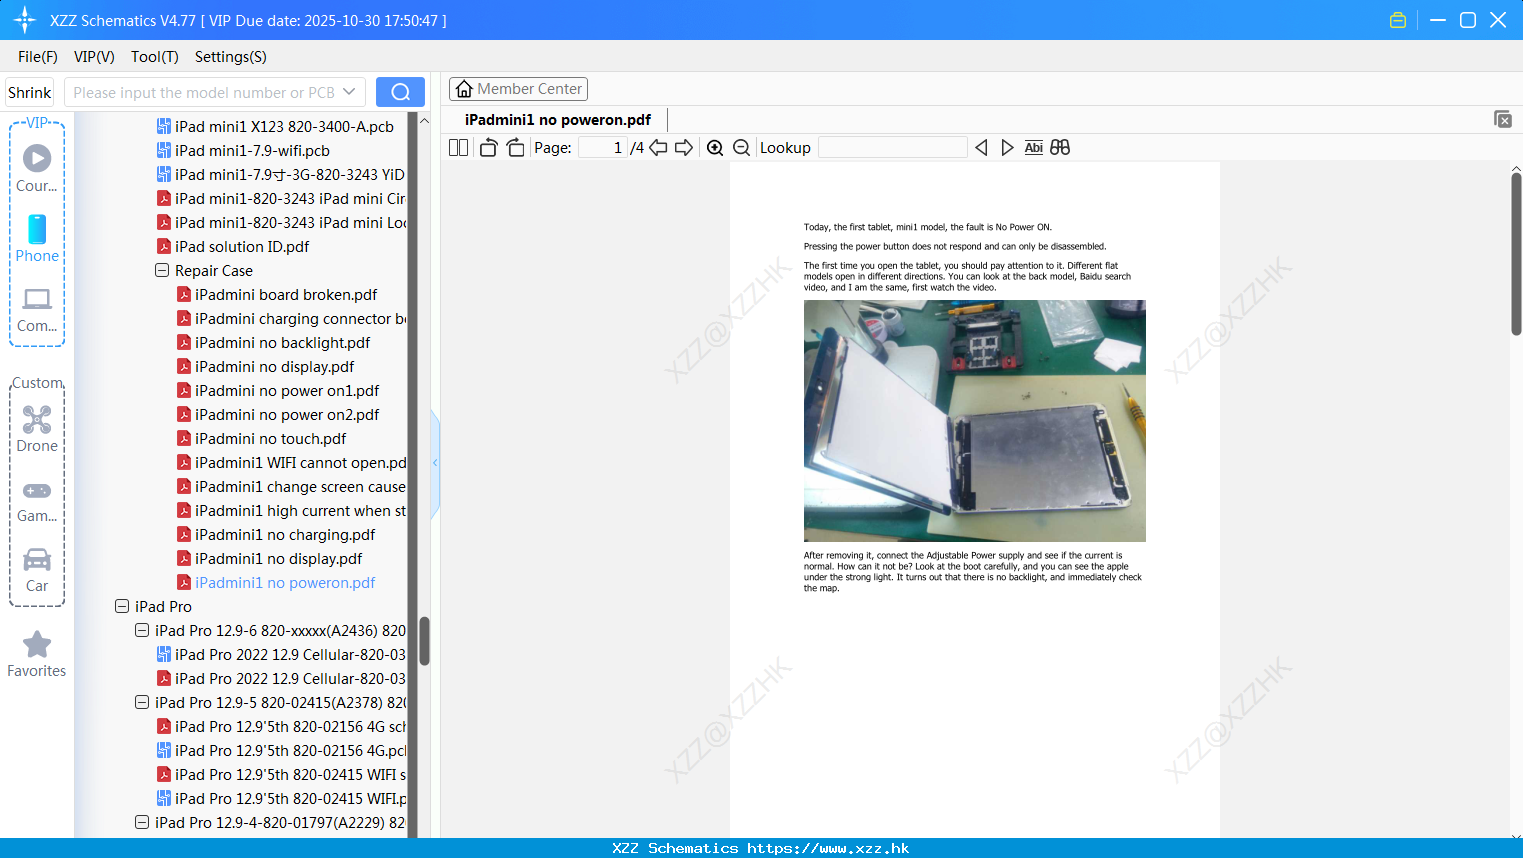This screenshot has height=858, width=1523.
Task: Click website link in status bar
Action: point(828,848)
